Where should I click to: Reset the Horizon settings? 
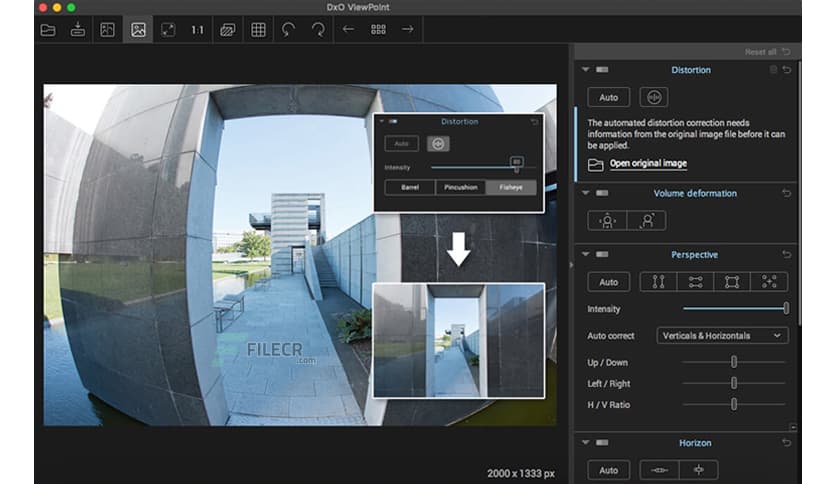click(x=787, y=442)
